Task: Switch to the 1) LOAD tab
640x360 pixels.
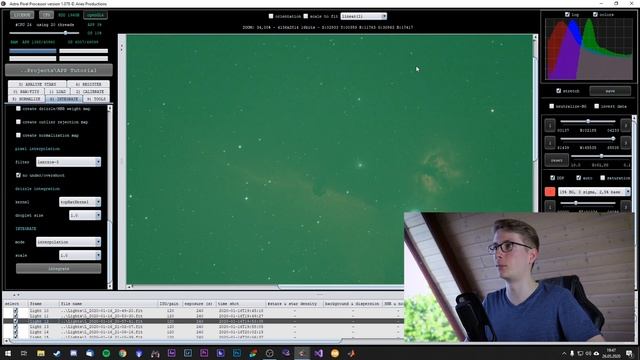Action: tap(57, 91)
